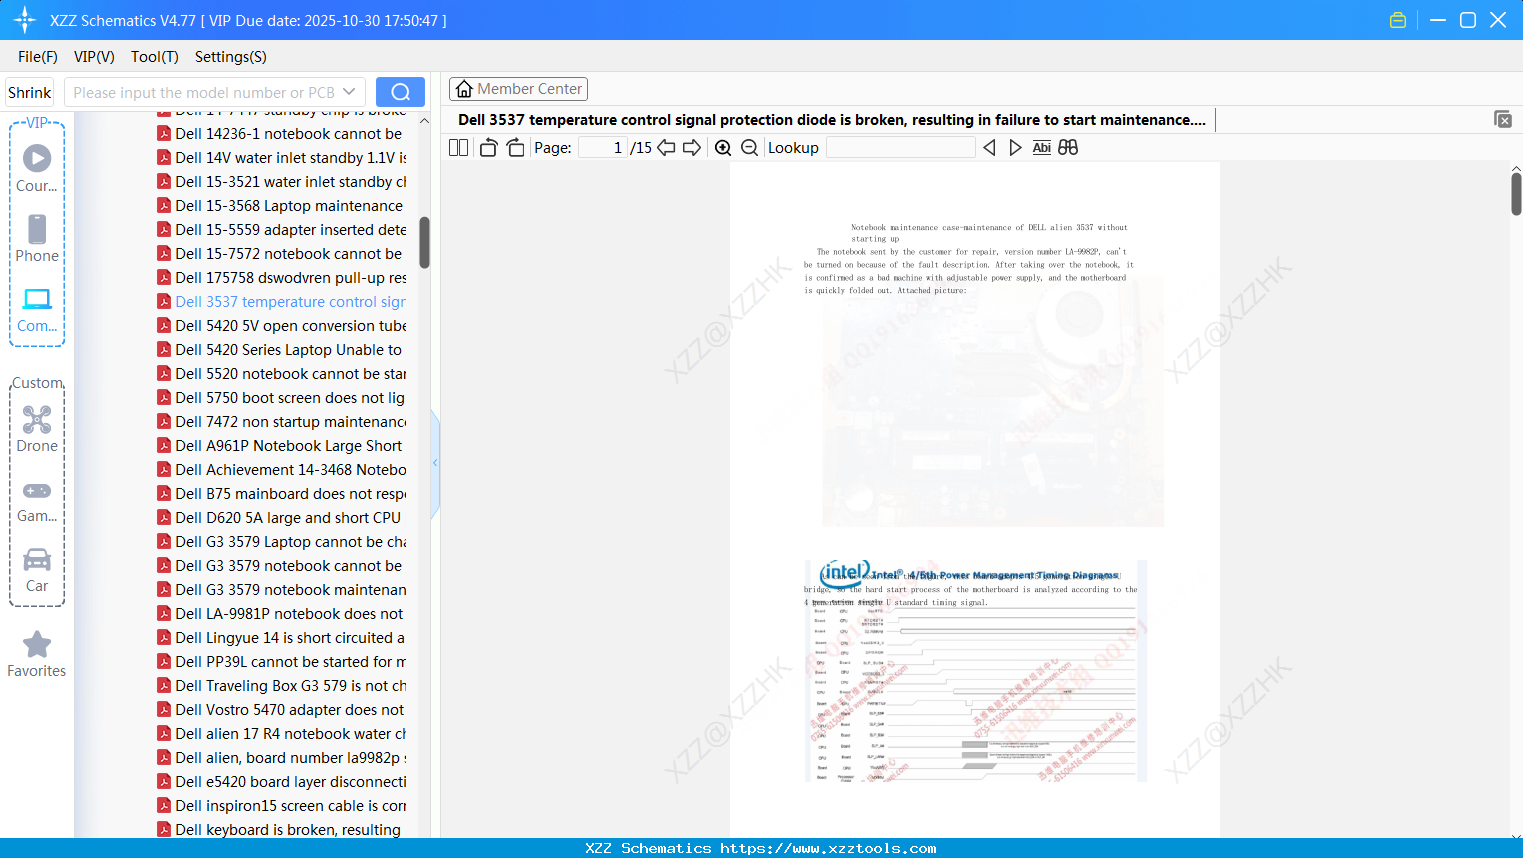Open Dell 5420 Series Laptop Unable to document

[x=289, y=349]
